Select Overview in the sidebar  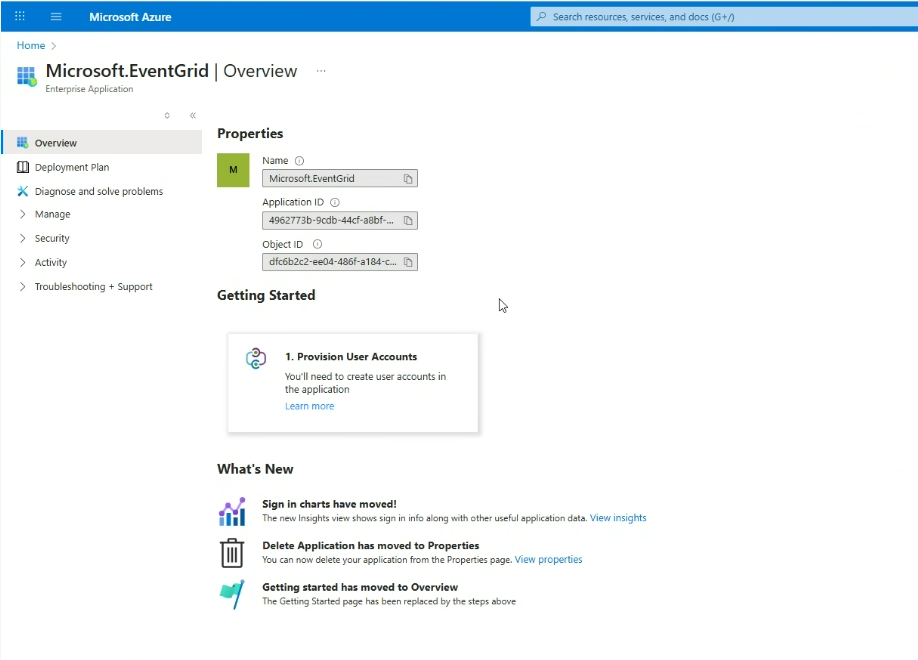[102, 142]
